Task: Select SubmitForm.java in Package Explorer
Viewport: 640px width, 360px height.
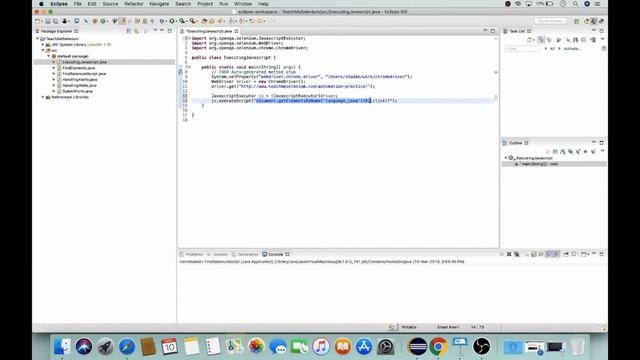Action: point(77,91)
